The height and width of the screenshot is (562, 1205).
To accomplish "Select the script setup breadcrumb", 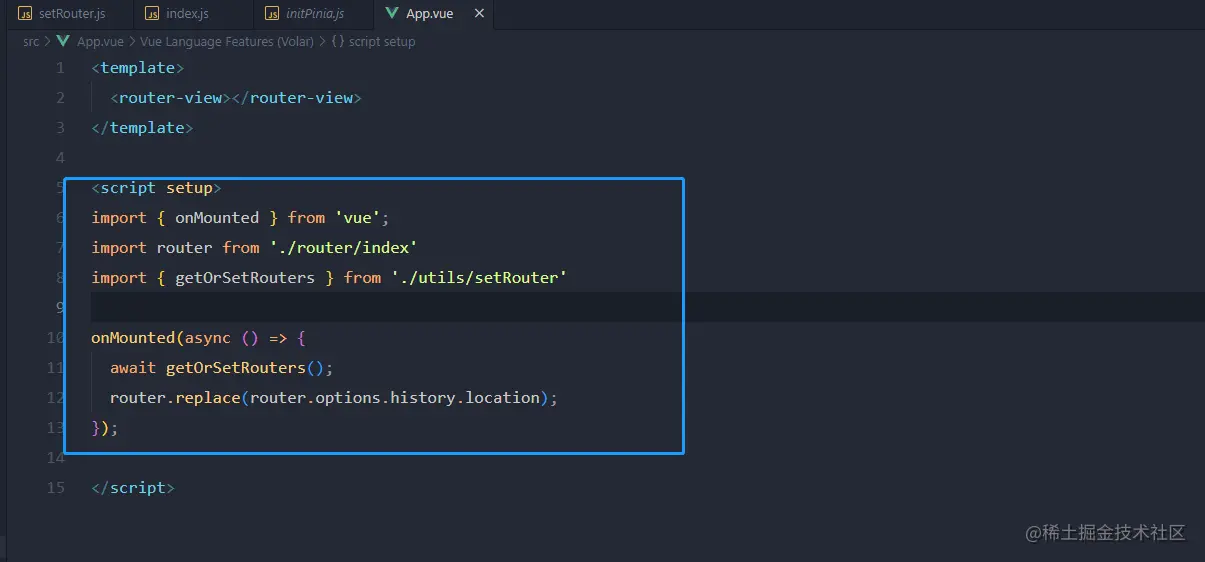I will pyautogui.click(x=382, y=41).
